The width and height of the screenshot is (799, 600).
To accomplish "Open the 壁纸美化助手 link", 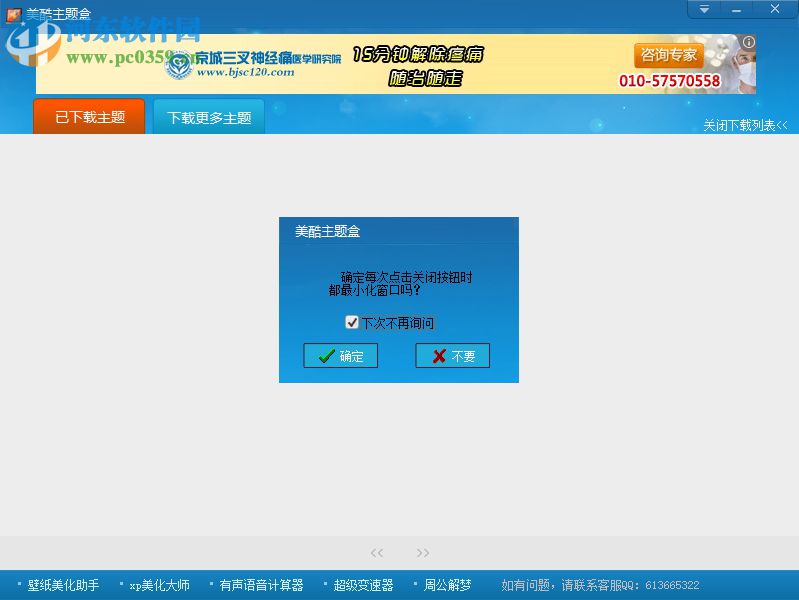I will click(x=63, y=585).
